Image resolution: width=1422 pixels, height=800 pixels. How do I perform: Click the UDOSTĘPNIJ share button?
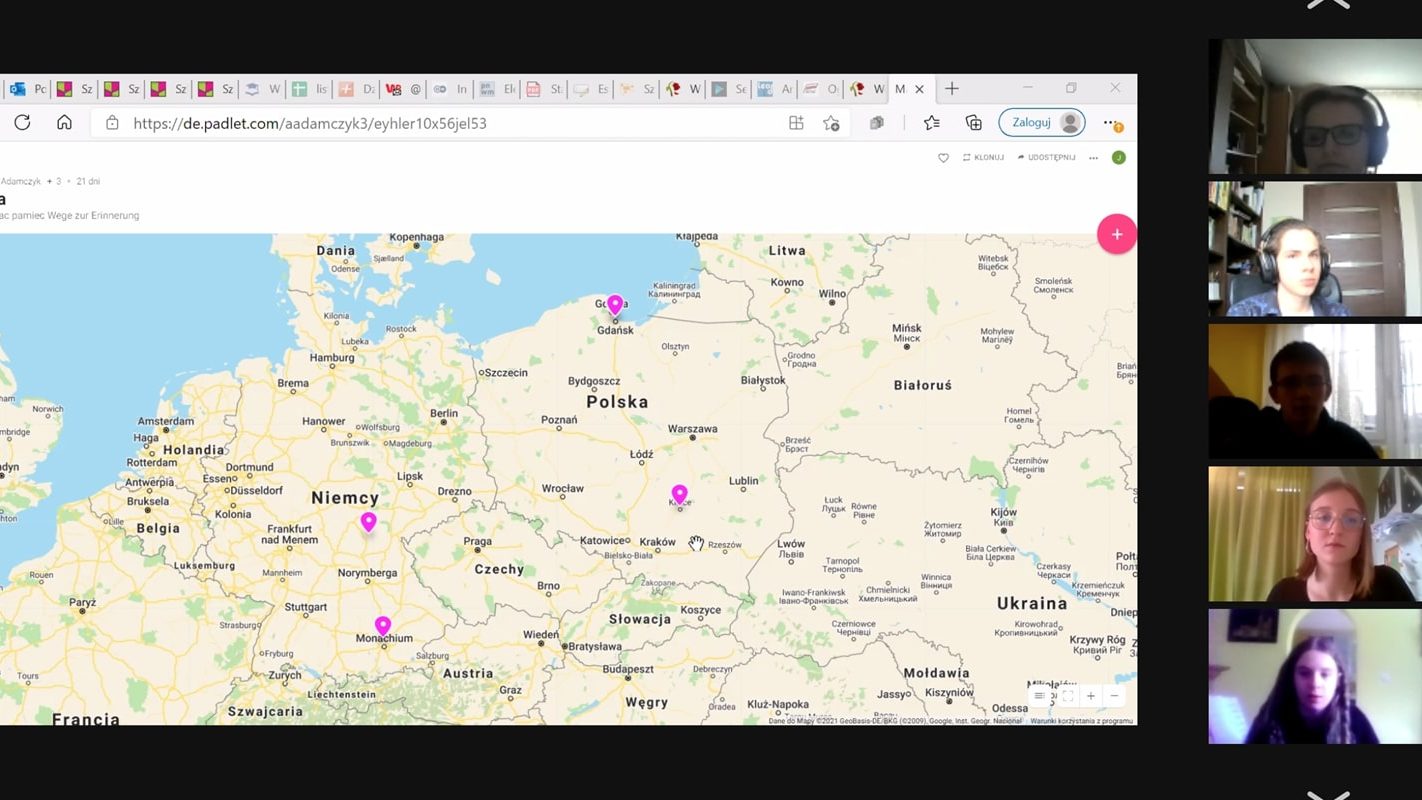pyautogui.click(x=1046, y=158)
